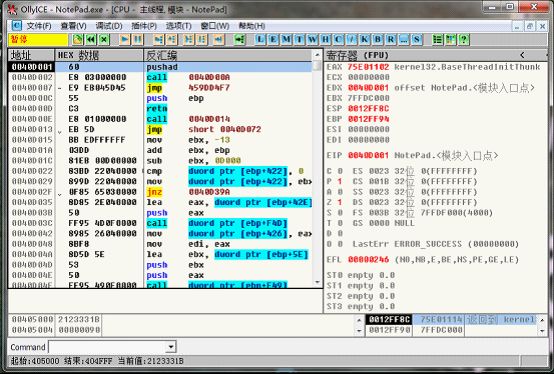554x374 pixels.
Task: Open the 插件(P) menu
Action: (144, 26)
